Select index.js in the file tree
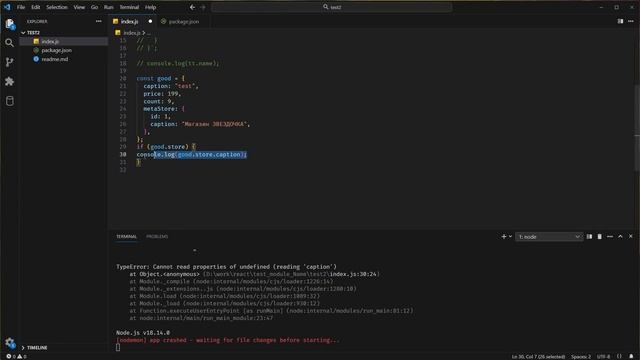640x360 pixels. point(64,41)
